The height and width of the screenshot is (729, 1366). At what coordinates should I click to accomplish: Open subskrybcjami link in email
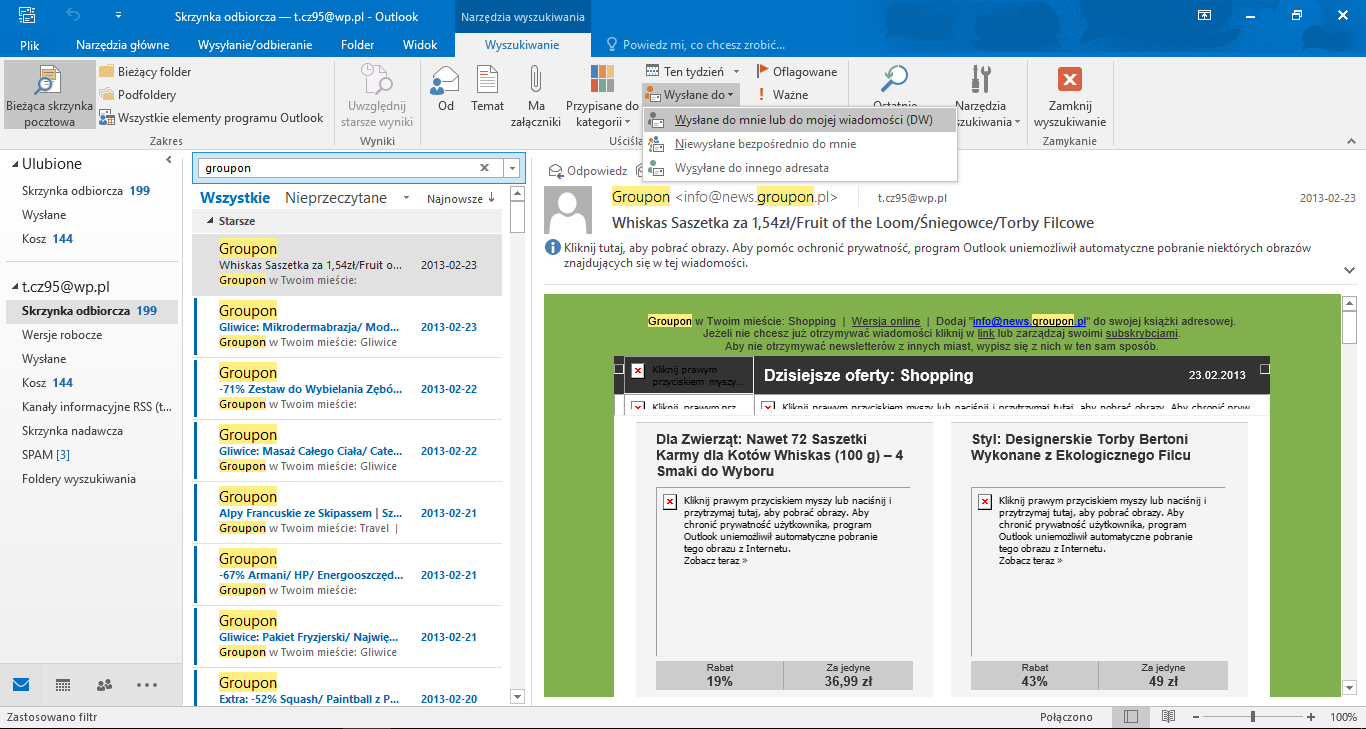pos(1142,333)
